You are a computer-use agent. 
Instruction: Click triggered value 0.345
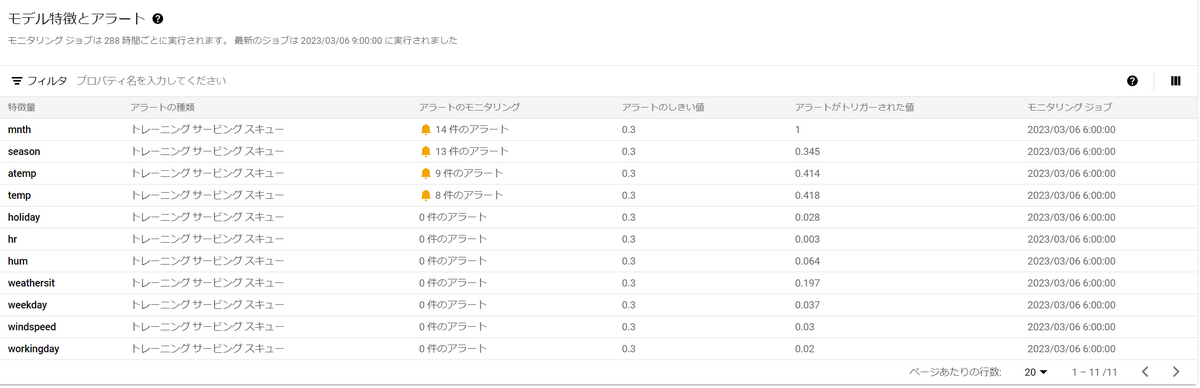pos(808,152)
